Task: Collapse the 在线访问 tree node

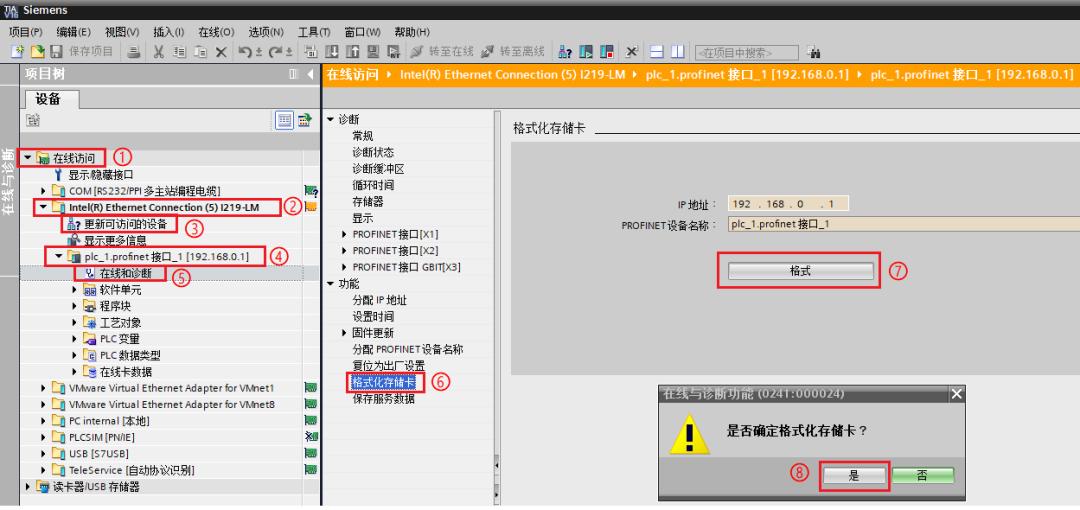Action: (28, 158)
